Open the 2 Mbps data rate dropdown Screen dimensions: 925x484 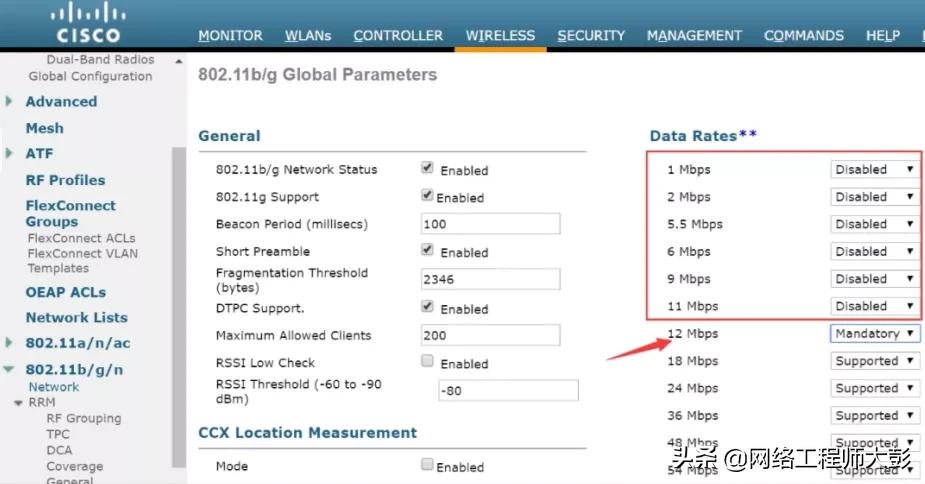tap(875, 197)
